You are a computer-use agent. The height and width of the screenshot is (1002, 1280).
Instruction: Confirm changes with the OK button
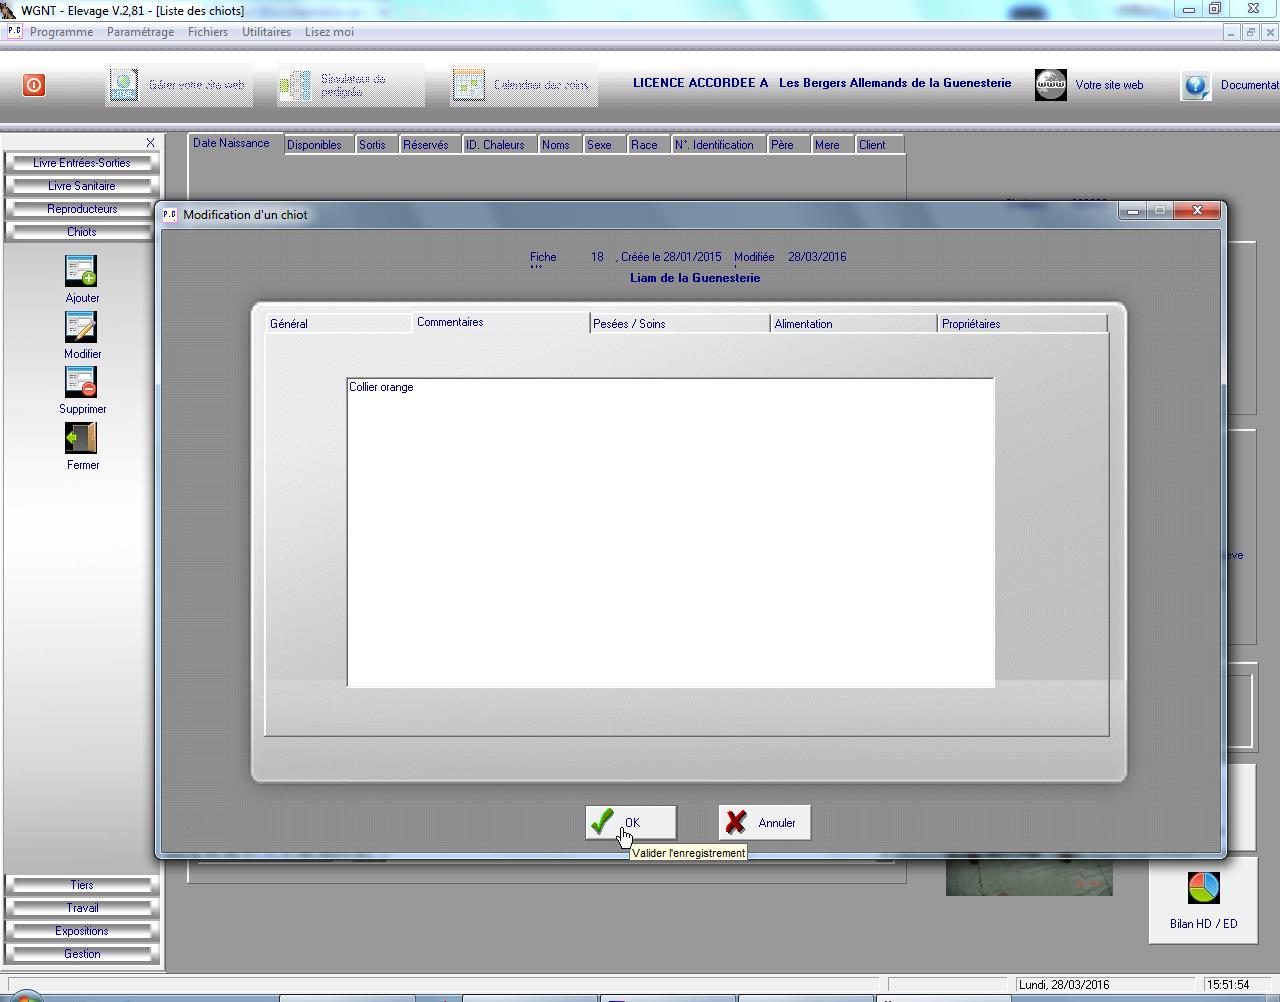point(630,823)
